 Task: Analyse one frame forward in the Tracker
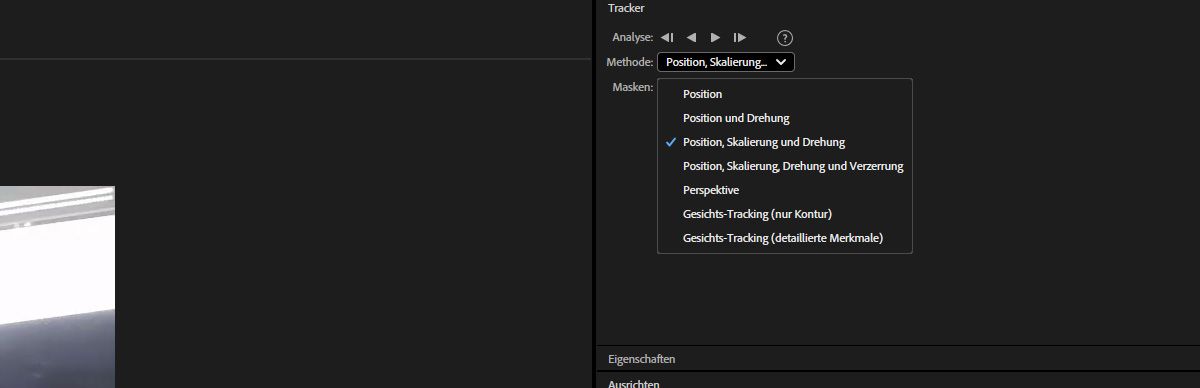tap(740, 37)
